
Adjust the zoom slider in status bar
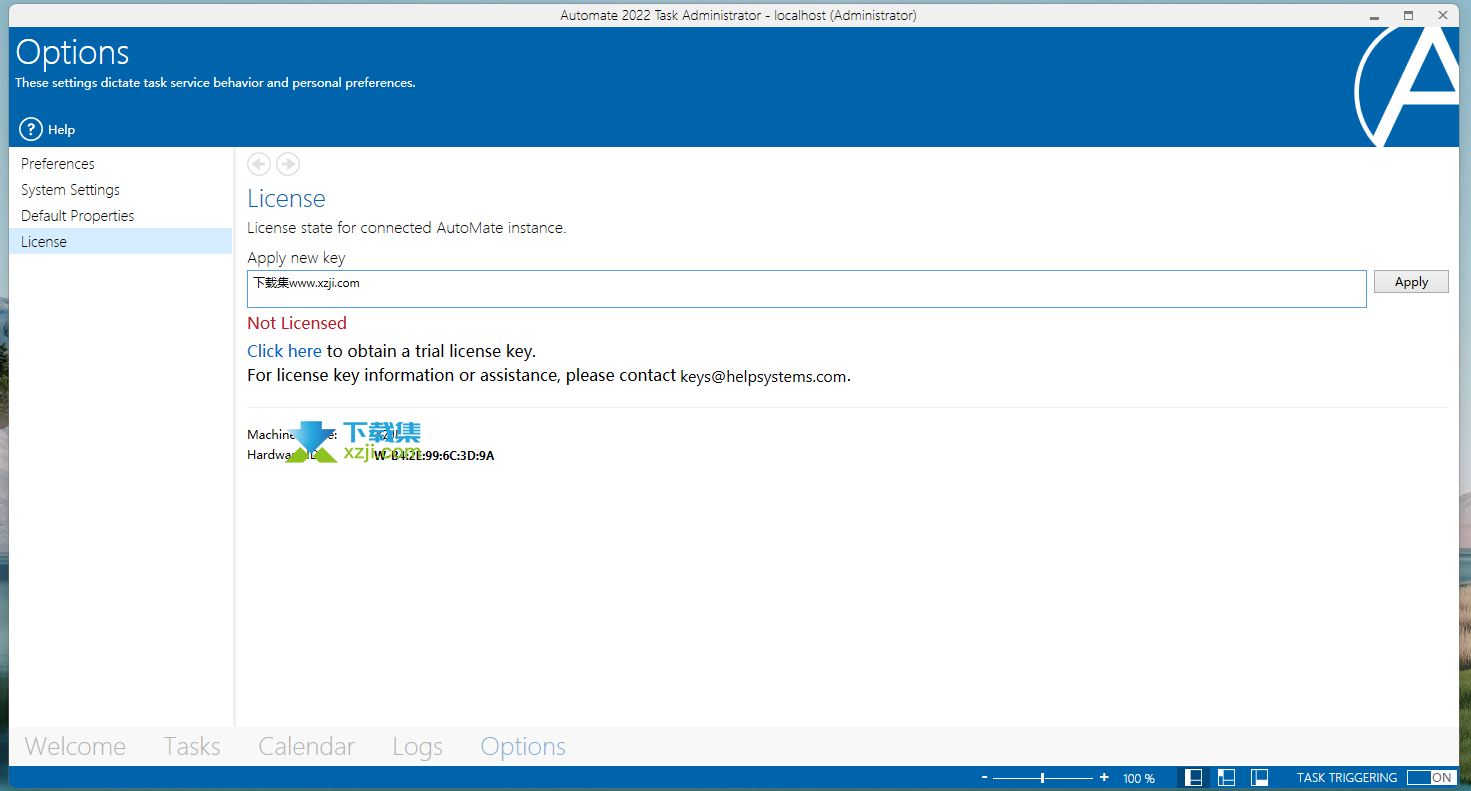(x=1043, y=778)
